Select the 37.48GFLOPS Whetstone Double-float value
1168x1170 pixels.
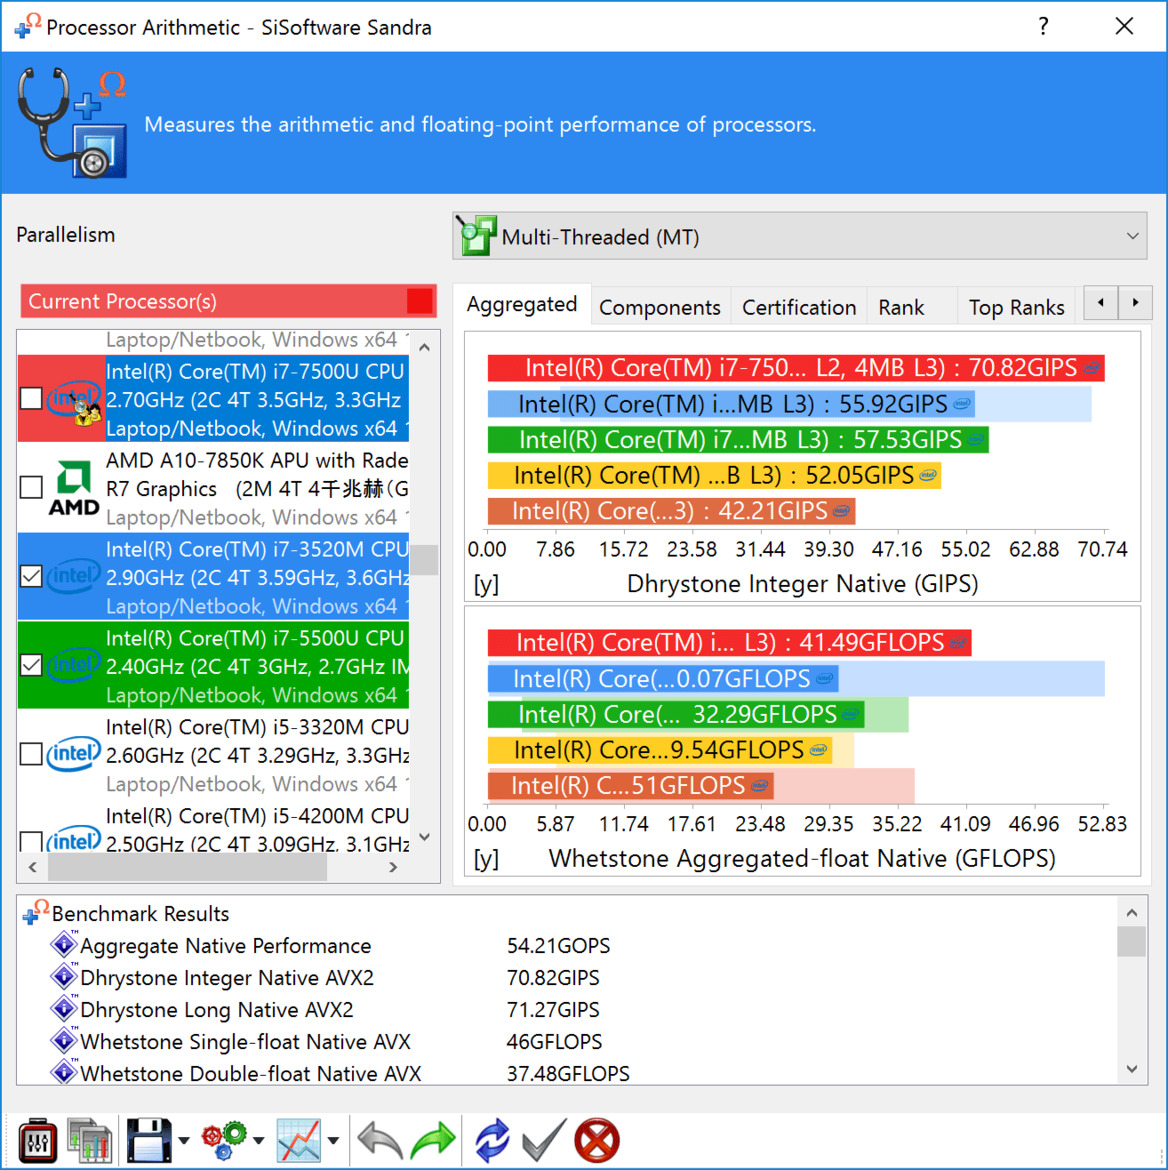568,1073
